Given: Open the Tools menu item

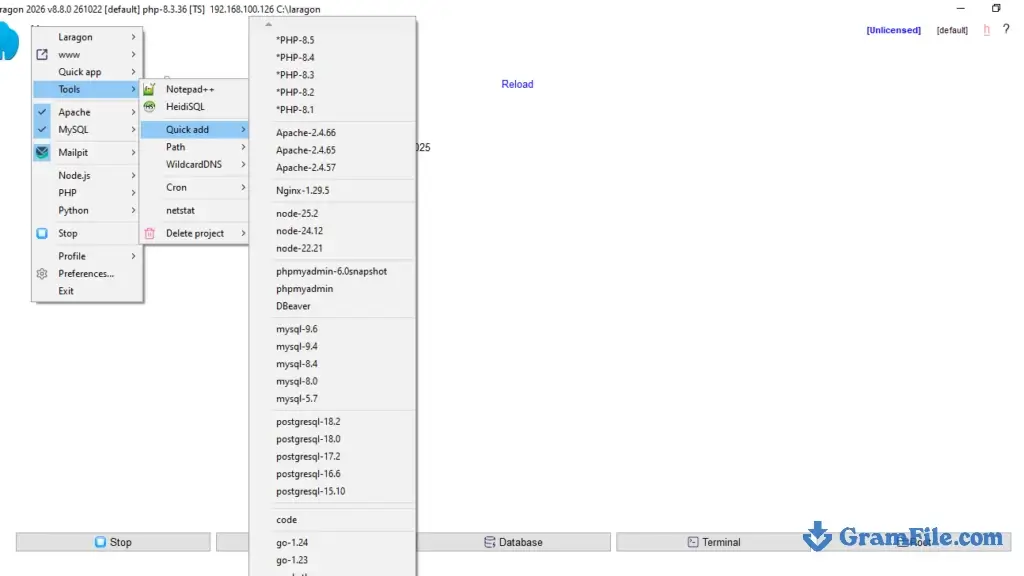Looking at the screenshot, I should [x=87, y=89].
